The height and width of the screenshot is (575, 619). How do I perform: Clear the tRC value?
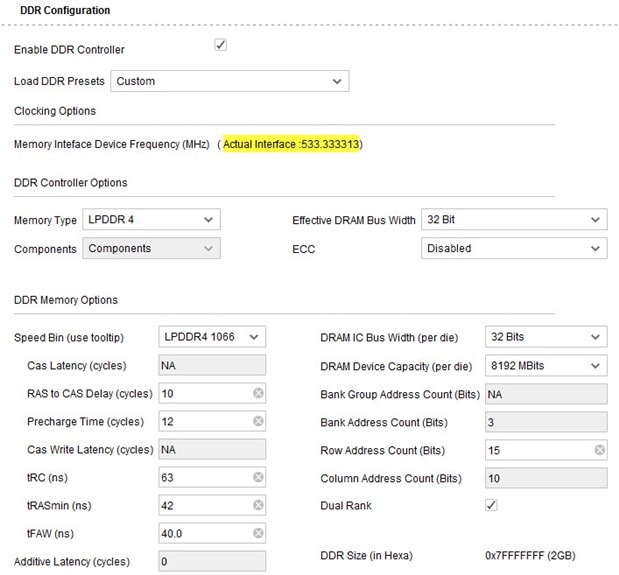[x=258, y=478]
